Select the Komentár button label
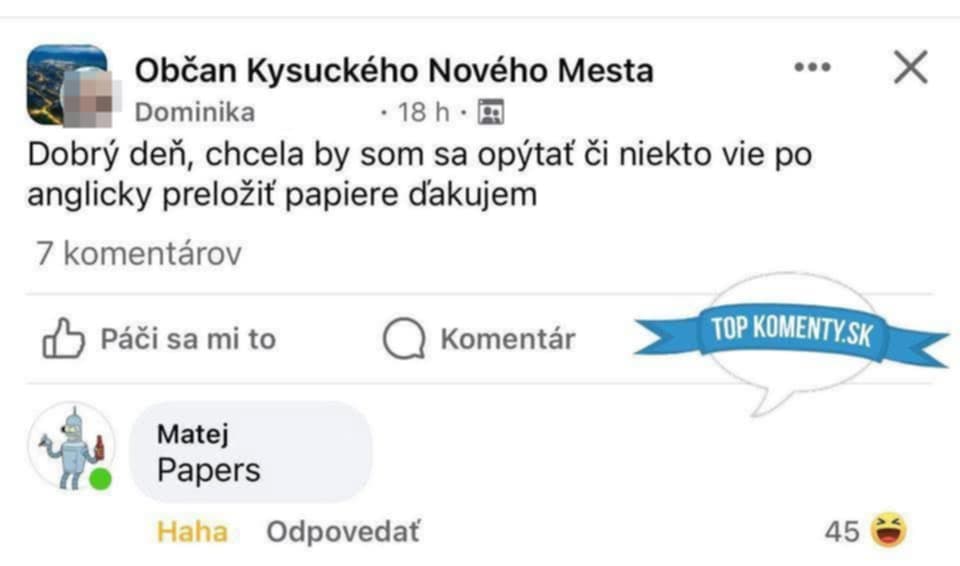This screenshot has height=566, width=960. pos(508,339)
